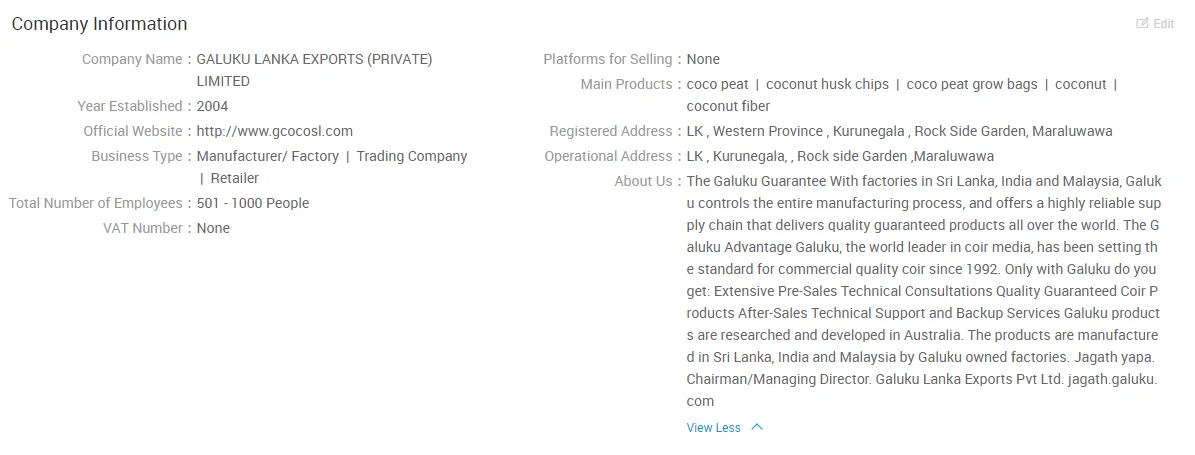
Task: Click the GALUKU LANKA EXPORTS company name
Action: coord(314,59)
